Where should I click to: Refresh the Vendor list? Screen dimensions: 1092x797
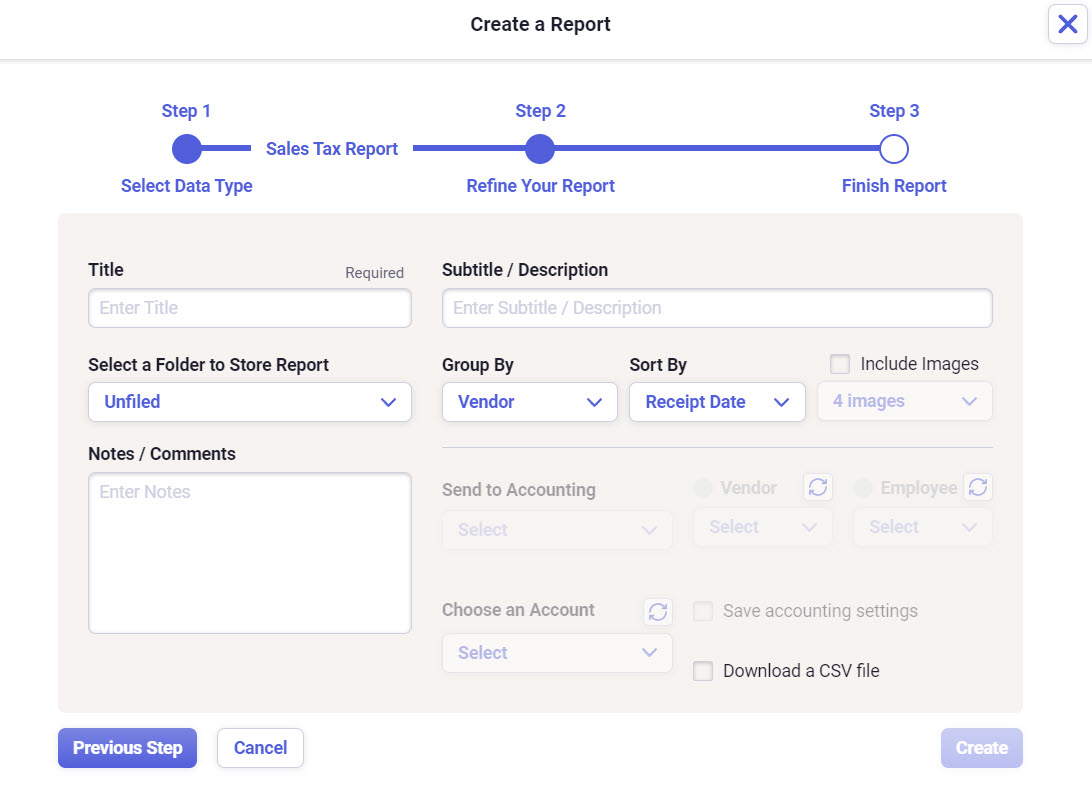818,487
